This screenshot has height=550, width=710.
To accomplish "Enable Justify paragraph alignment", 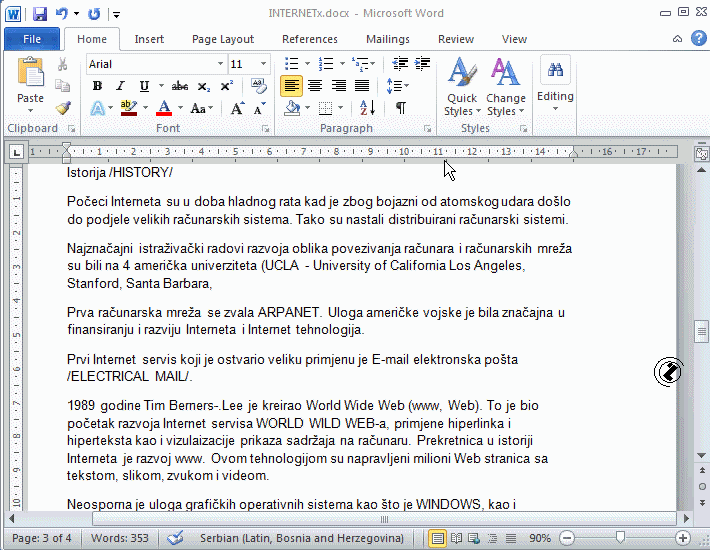I will [362, 86].
